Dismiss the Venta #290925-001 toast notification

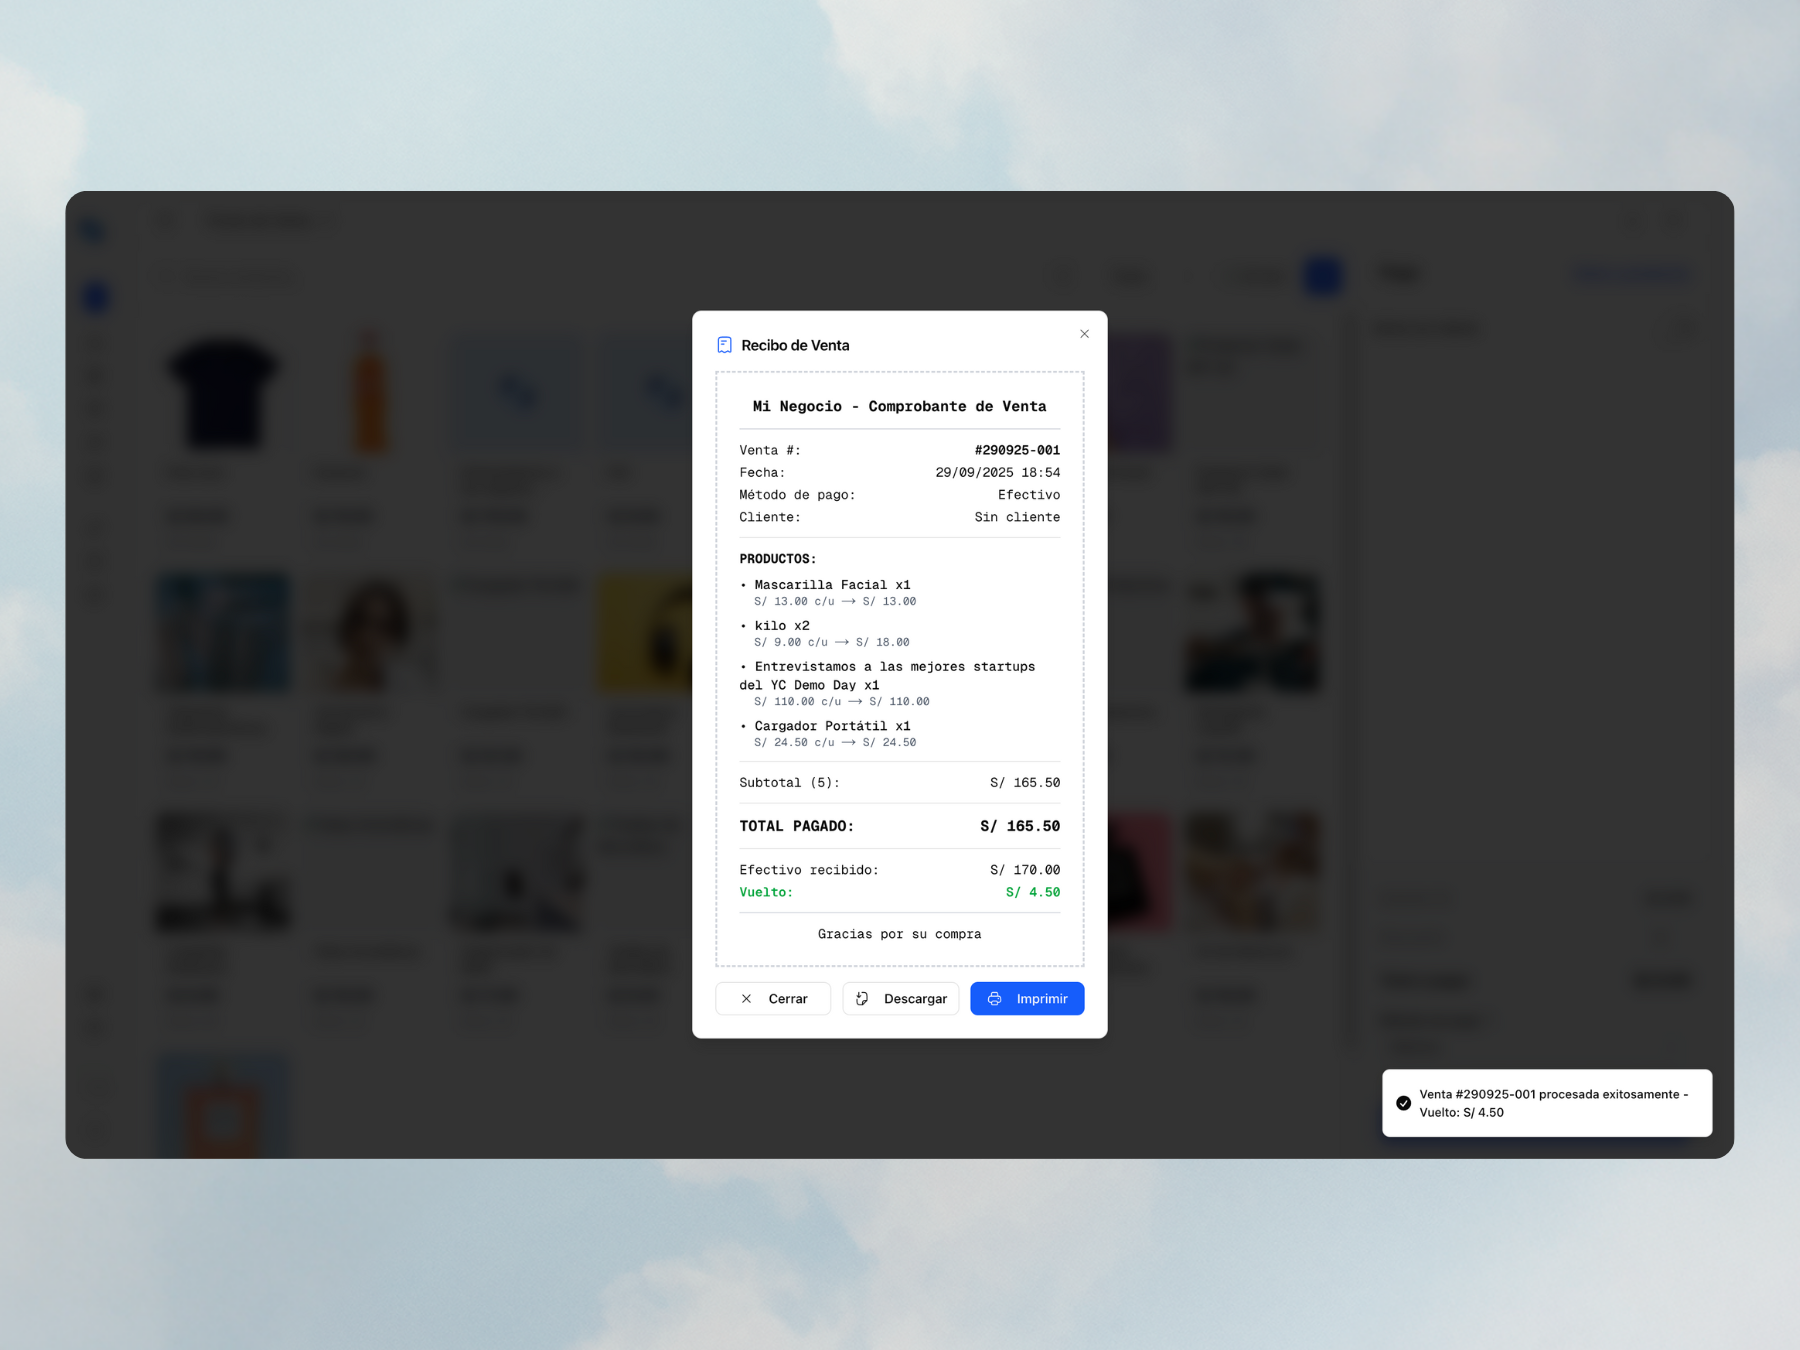pos(1547,1103)
